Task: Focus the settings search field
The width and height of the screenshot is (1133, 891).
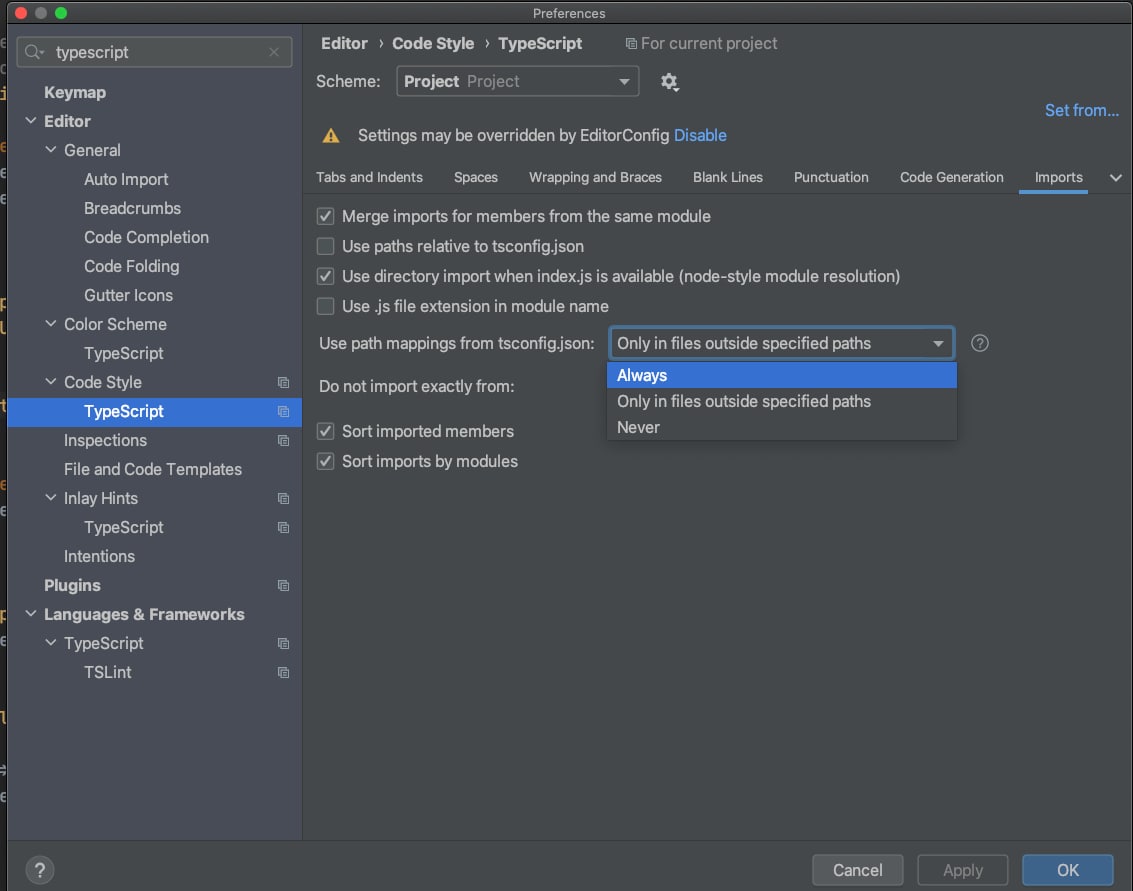Action: point(154,52)
